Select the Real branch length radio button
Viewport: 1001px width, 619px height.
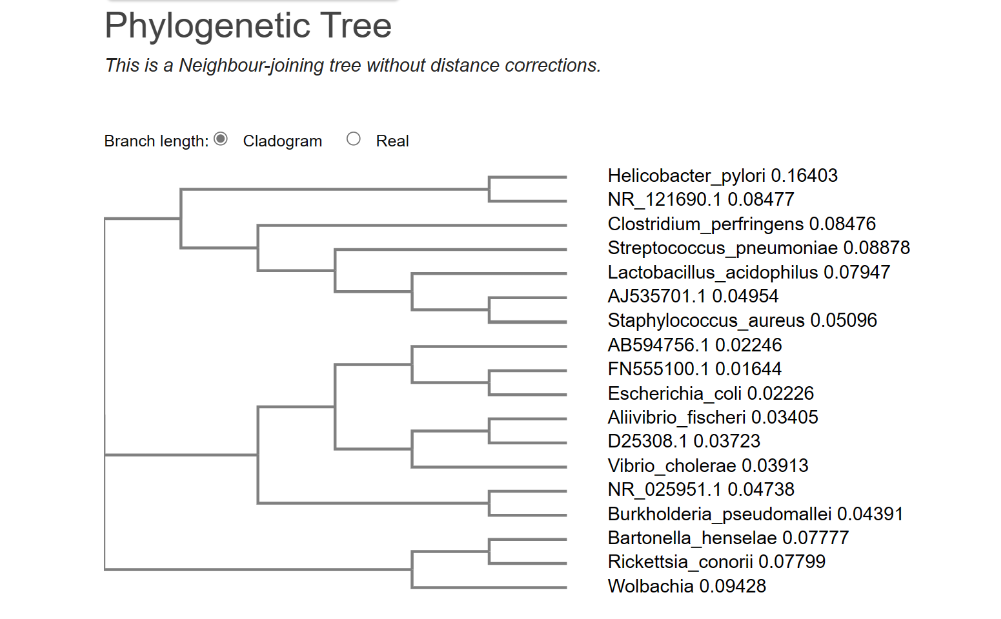pyautogui.click(x=353, y=140)
